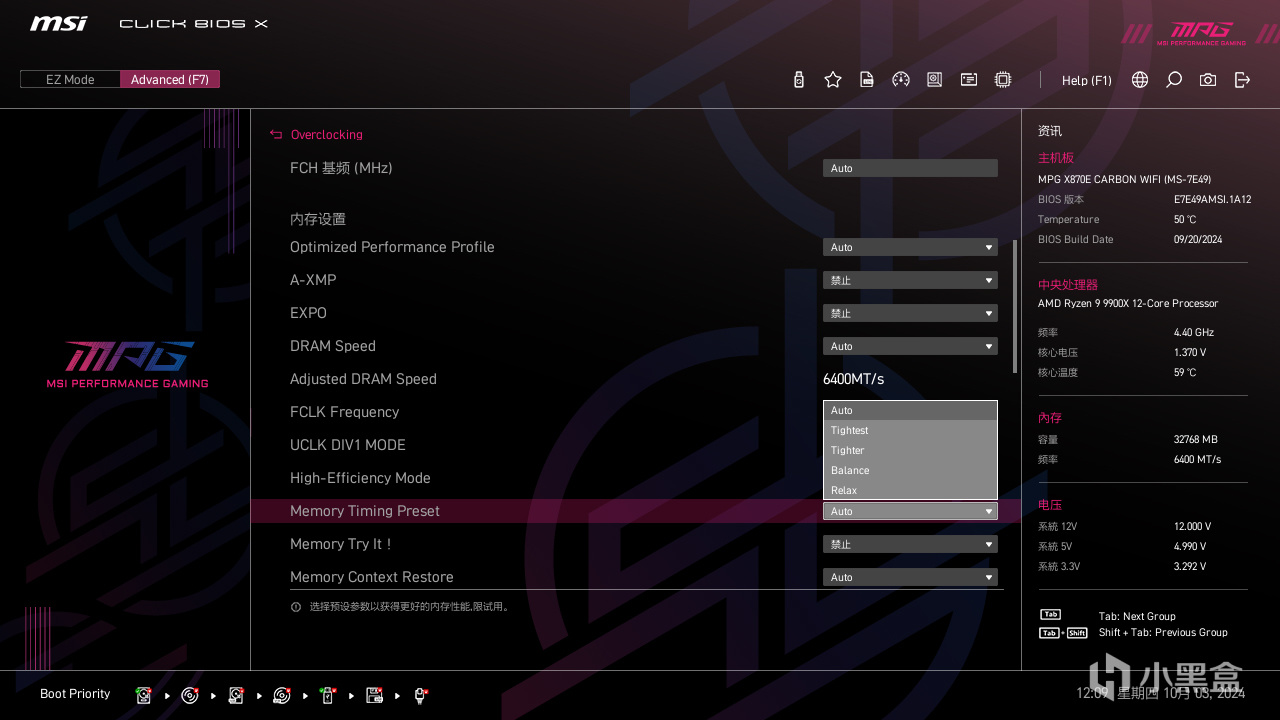Click the exit door-arrow icon
This screenshot has height=720, width=1280.
pyautogui.click(x=1242, y=80)
